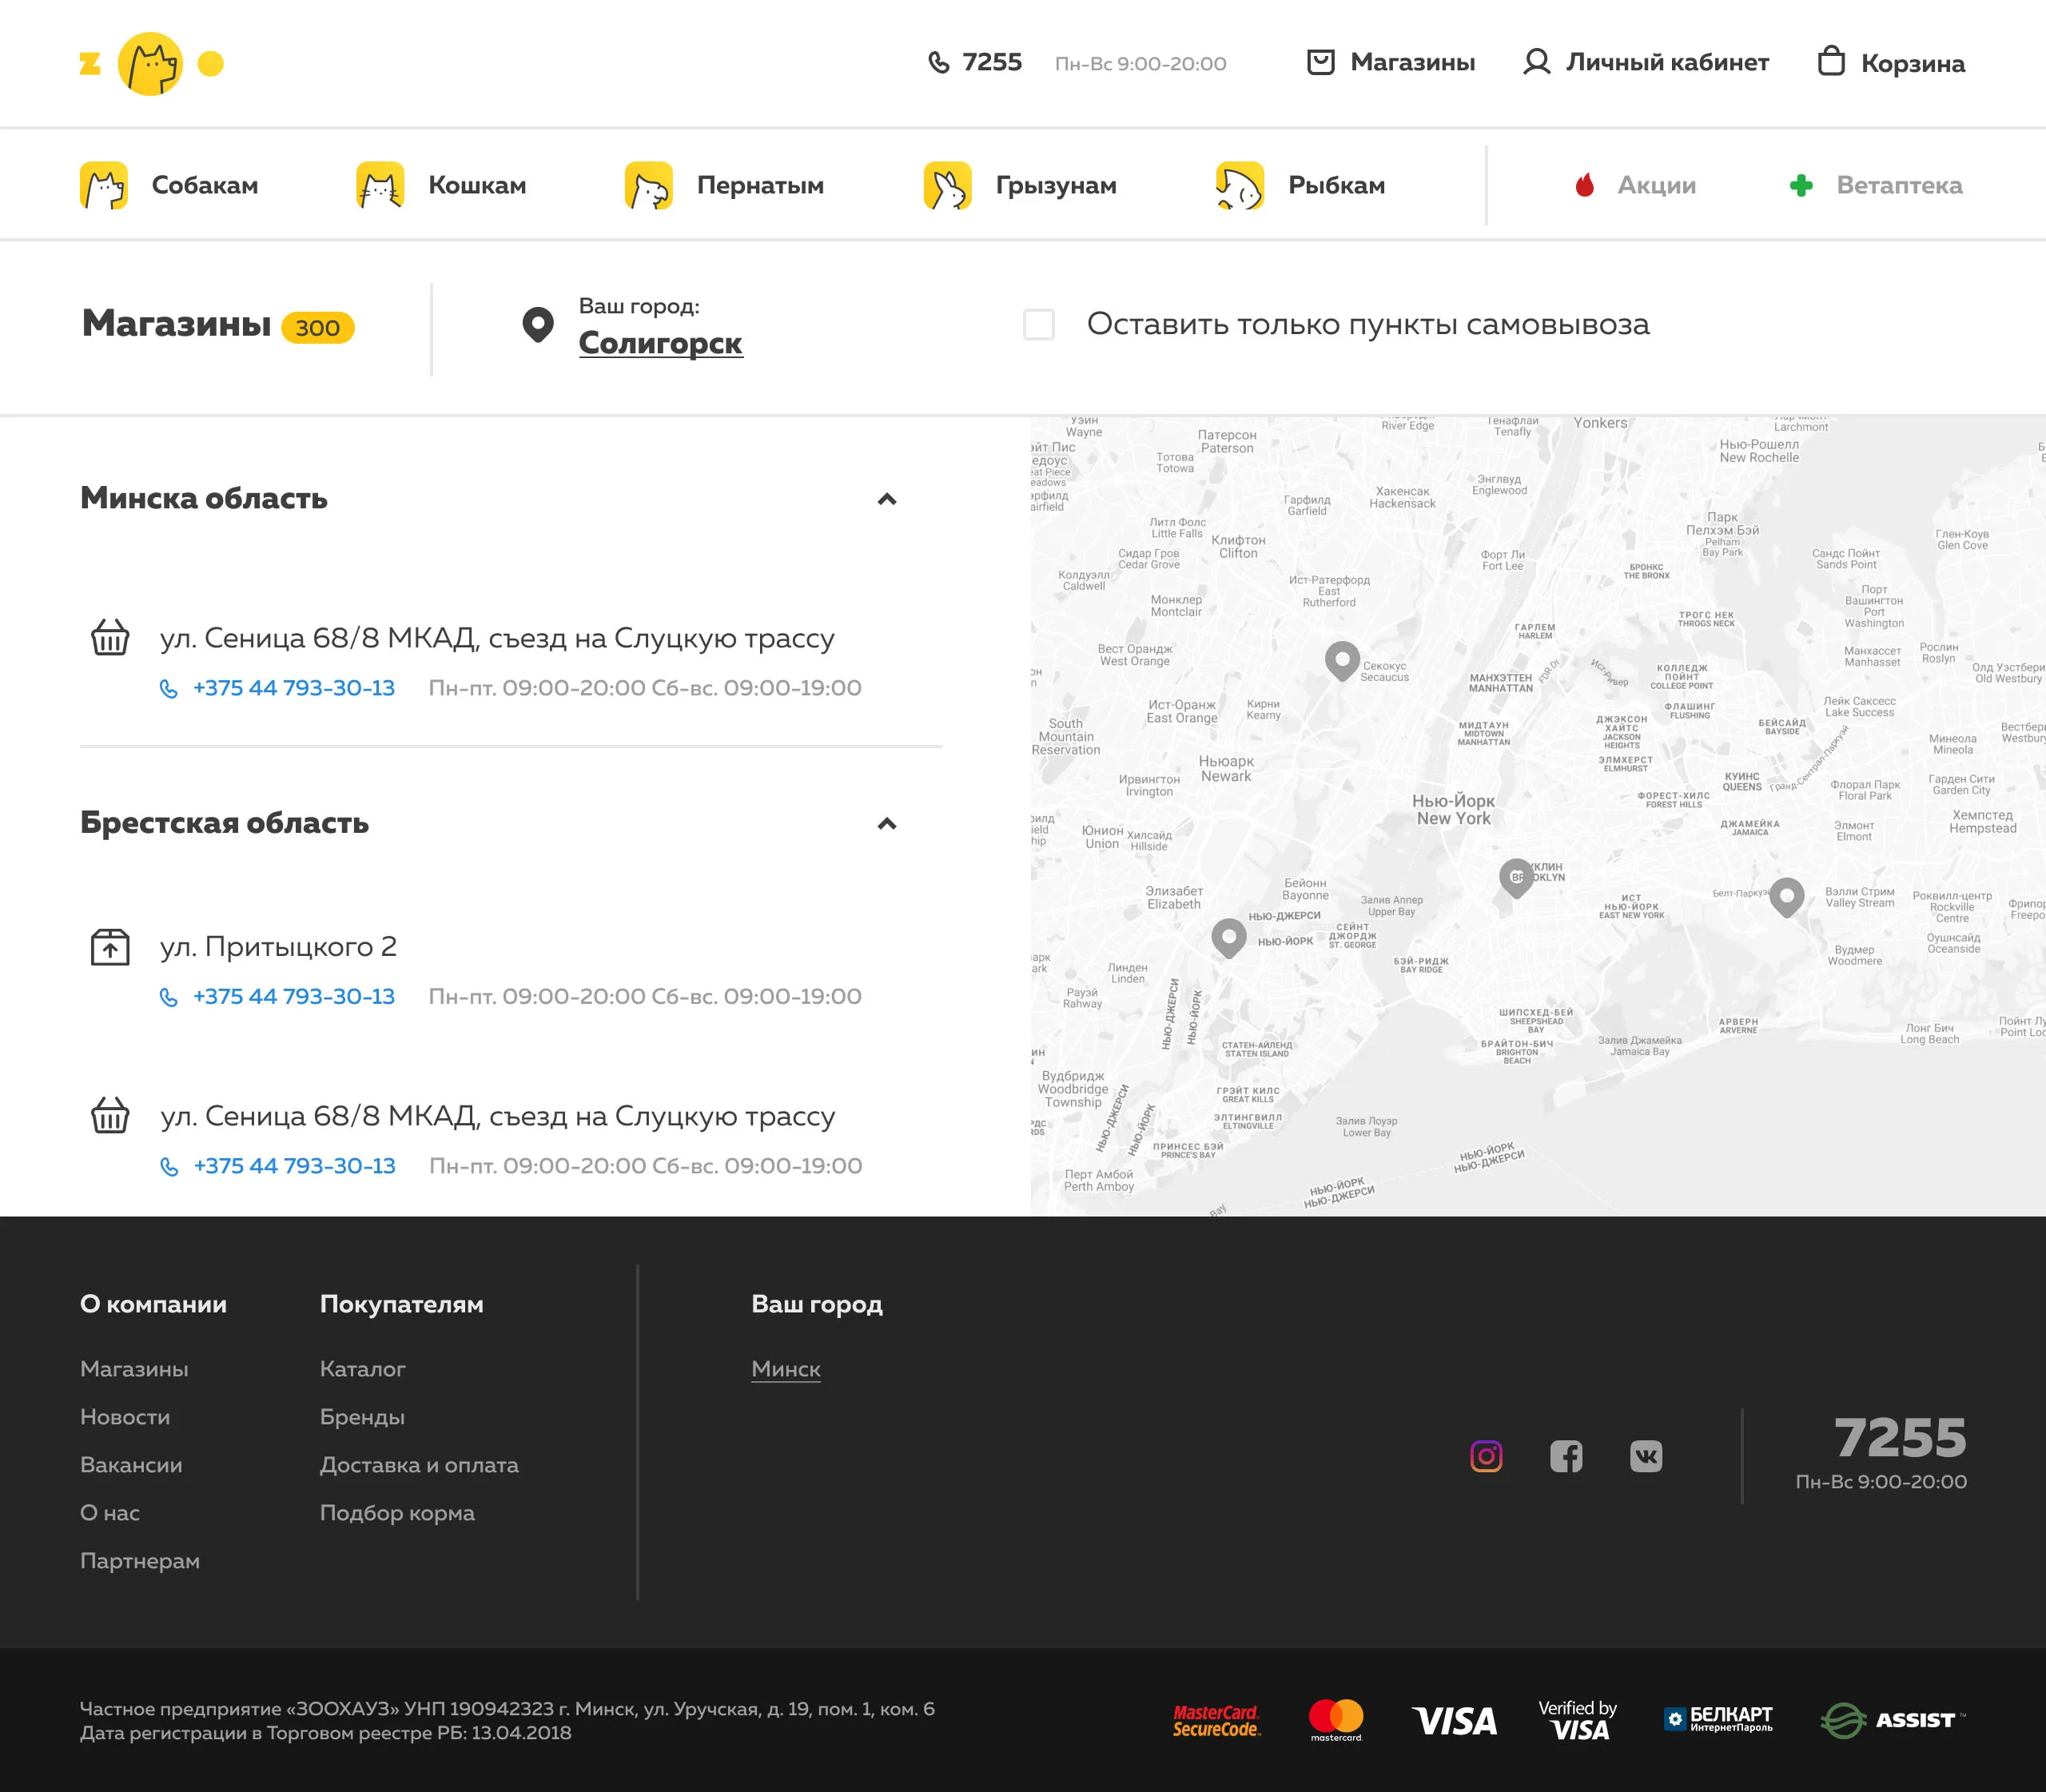2046x1792 pixels.
Task: Call the ул. Притыцкого 2 store phone
Action: pos(293,997)
